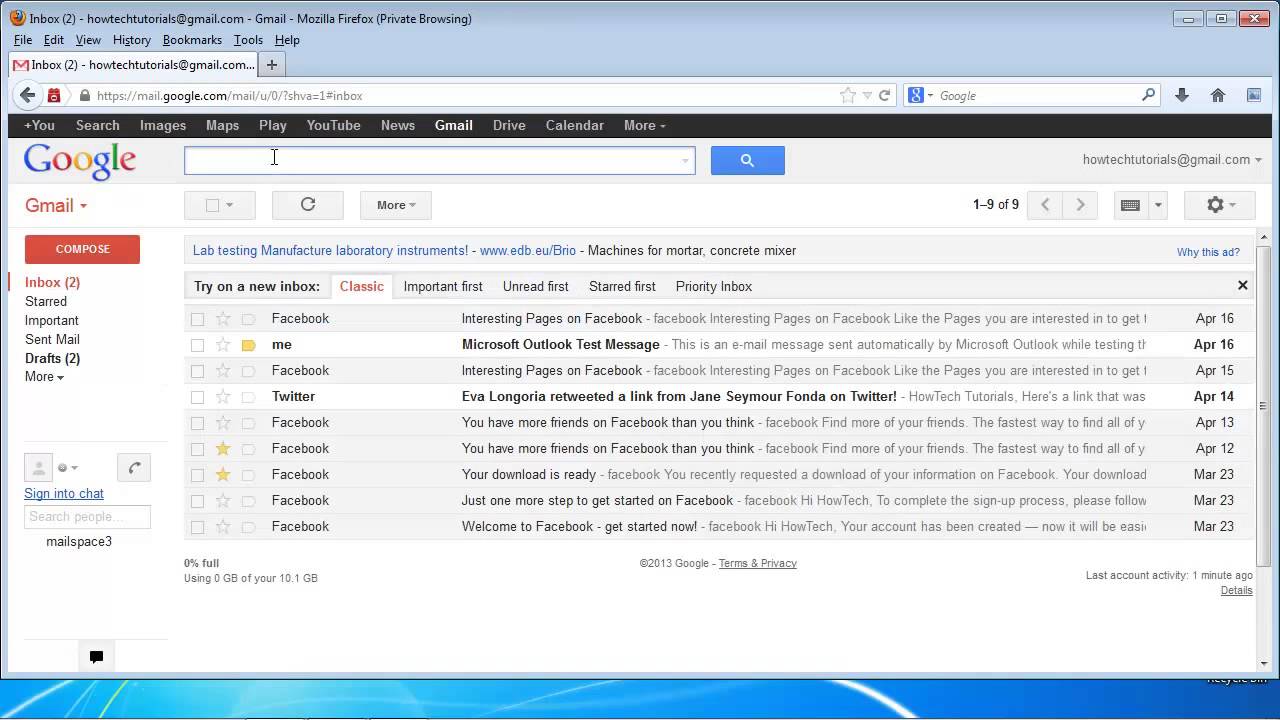Go to newer messages with the left arrow
1280x720 pixels.
(1045, 205)
